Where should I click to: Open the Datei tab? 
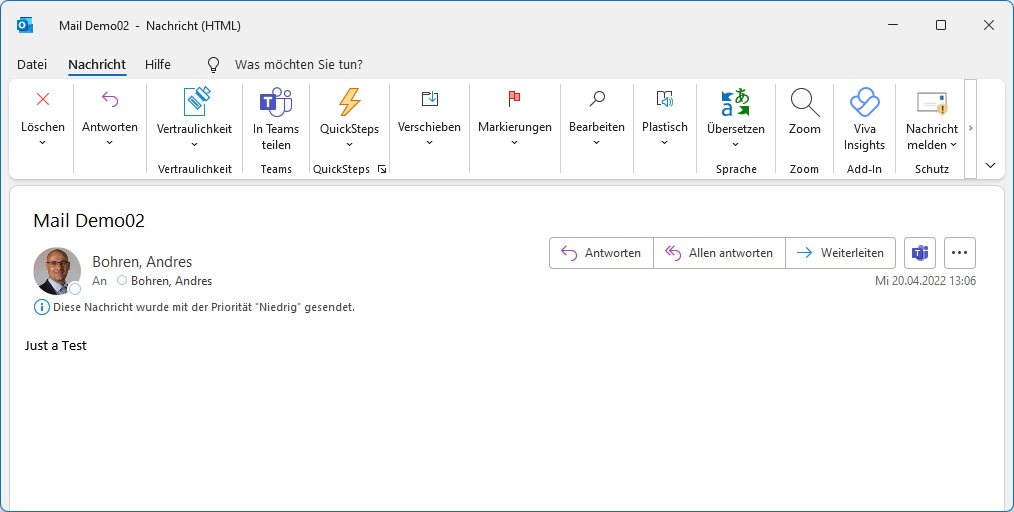coord(32,64)
